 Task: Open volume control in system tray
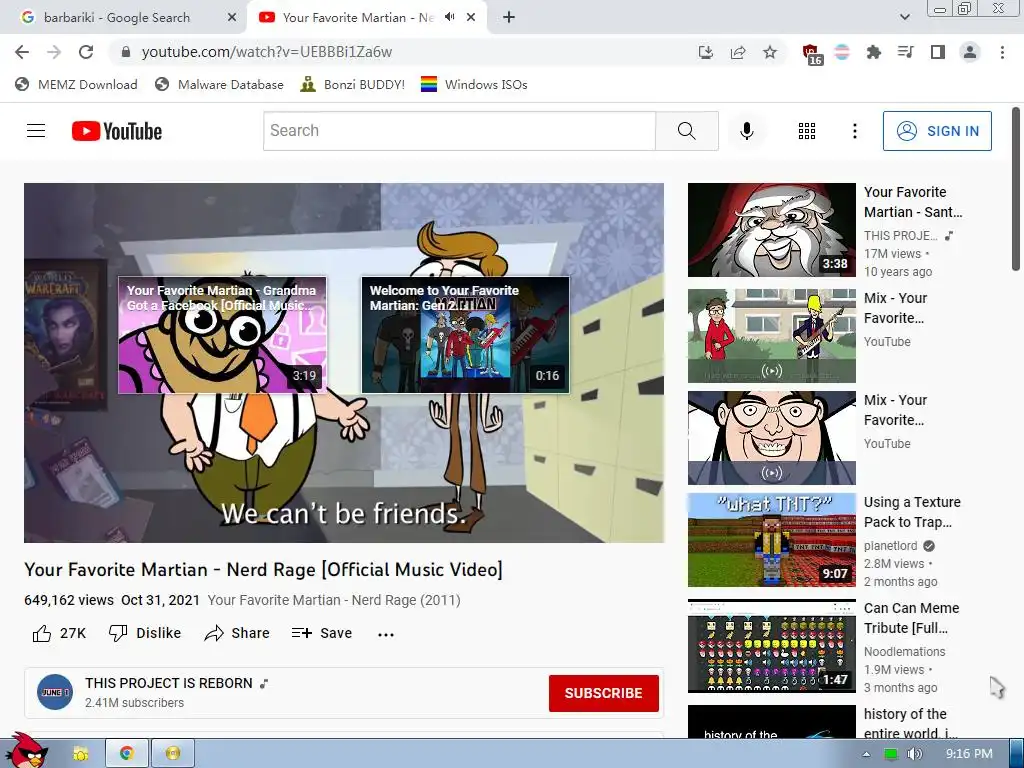click(x=915, y=754)
